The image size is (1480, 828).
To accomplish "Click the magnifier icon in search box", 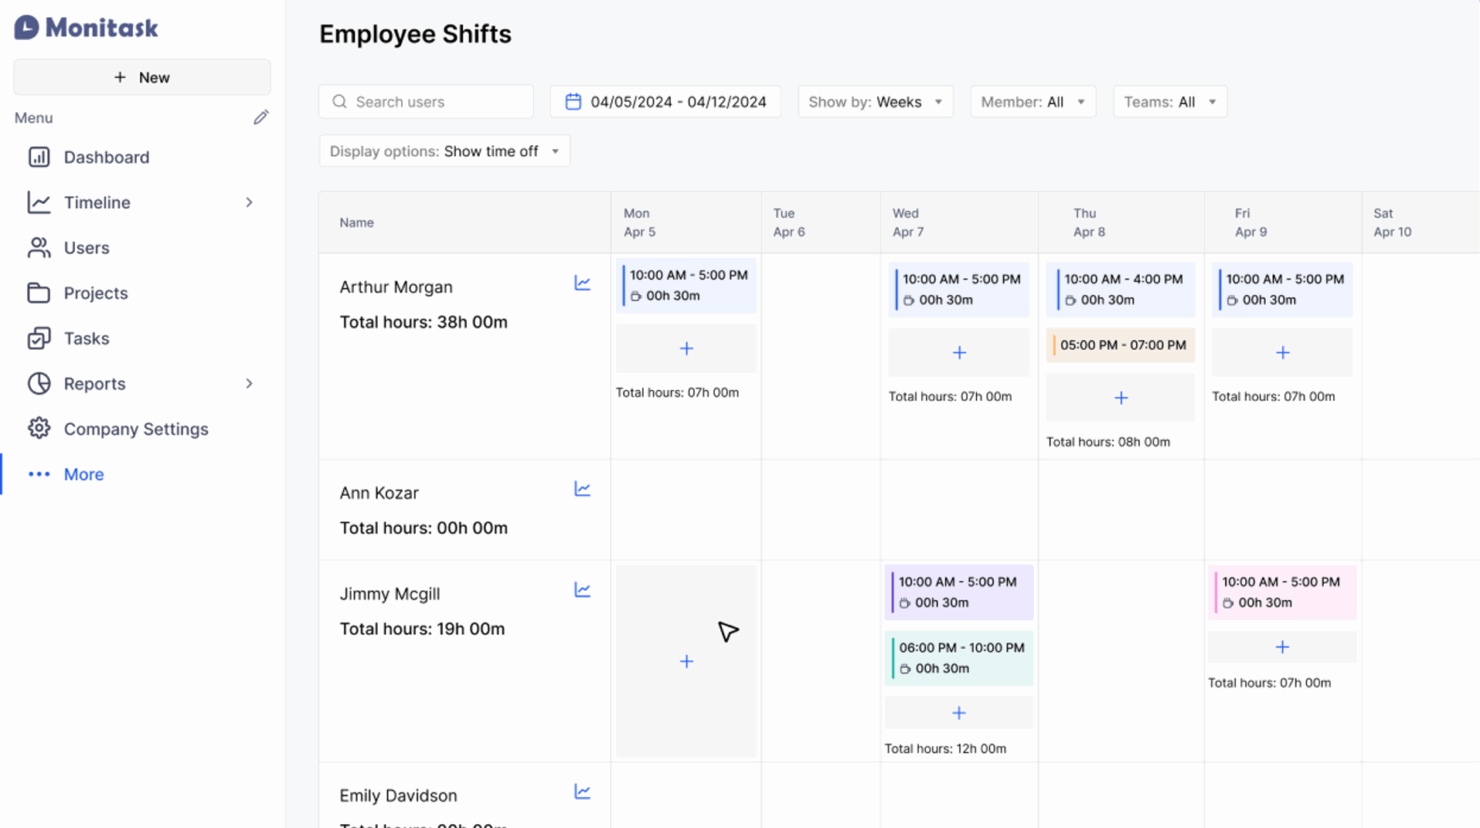I will [340, 101].
